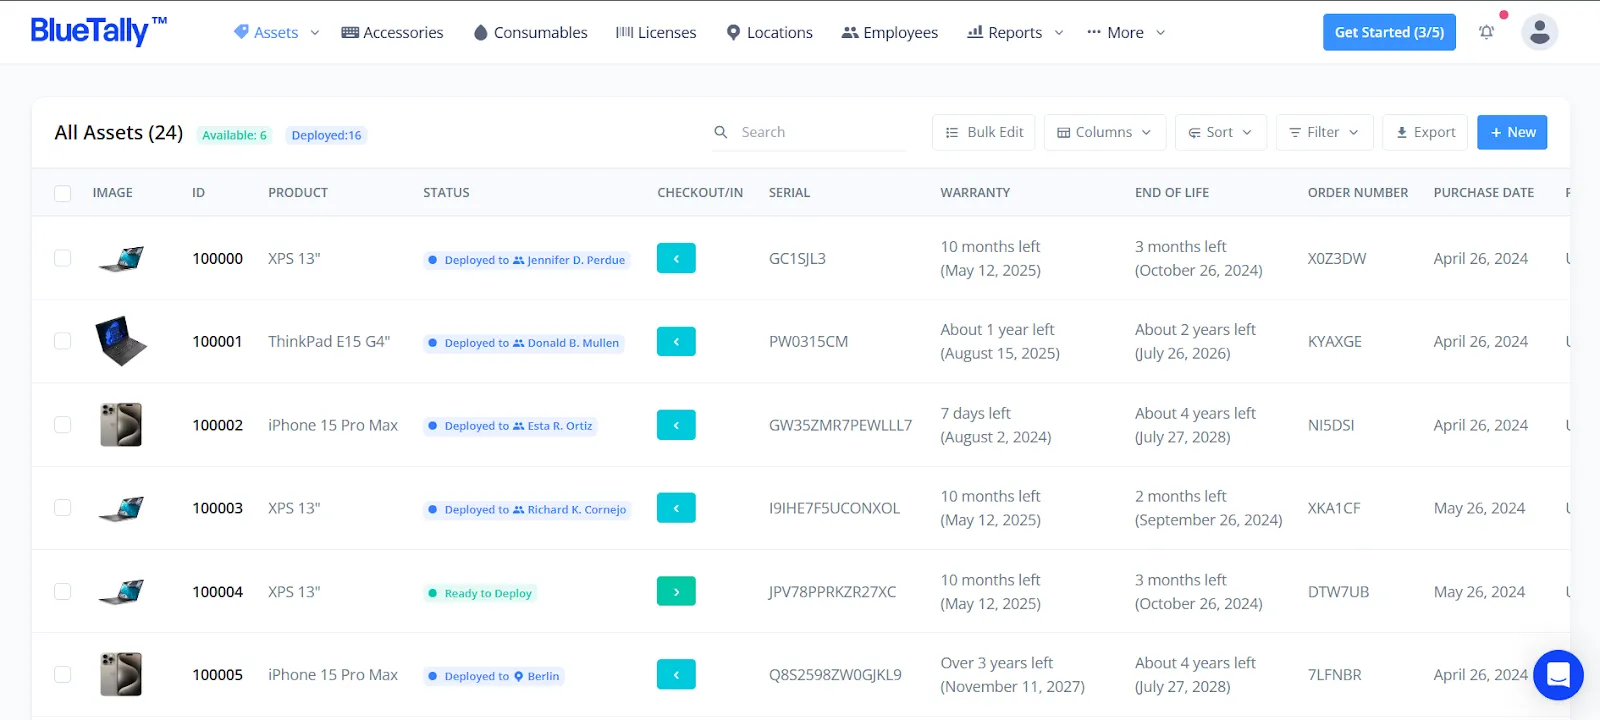Check in asset 100001 ThinkPad arrow button
The width and height of the screenshot is (1600, 720).
click(676, 341)
